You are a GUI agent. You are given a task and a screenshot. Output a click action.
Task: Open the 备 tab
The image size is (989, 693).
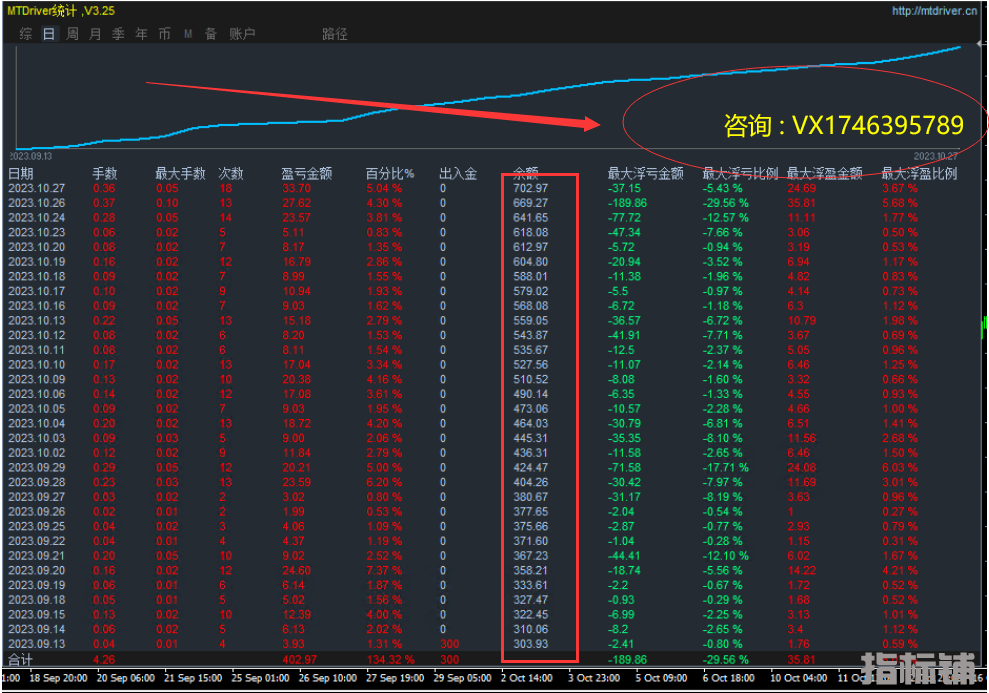(x=211, y=34)
